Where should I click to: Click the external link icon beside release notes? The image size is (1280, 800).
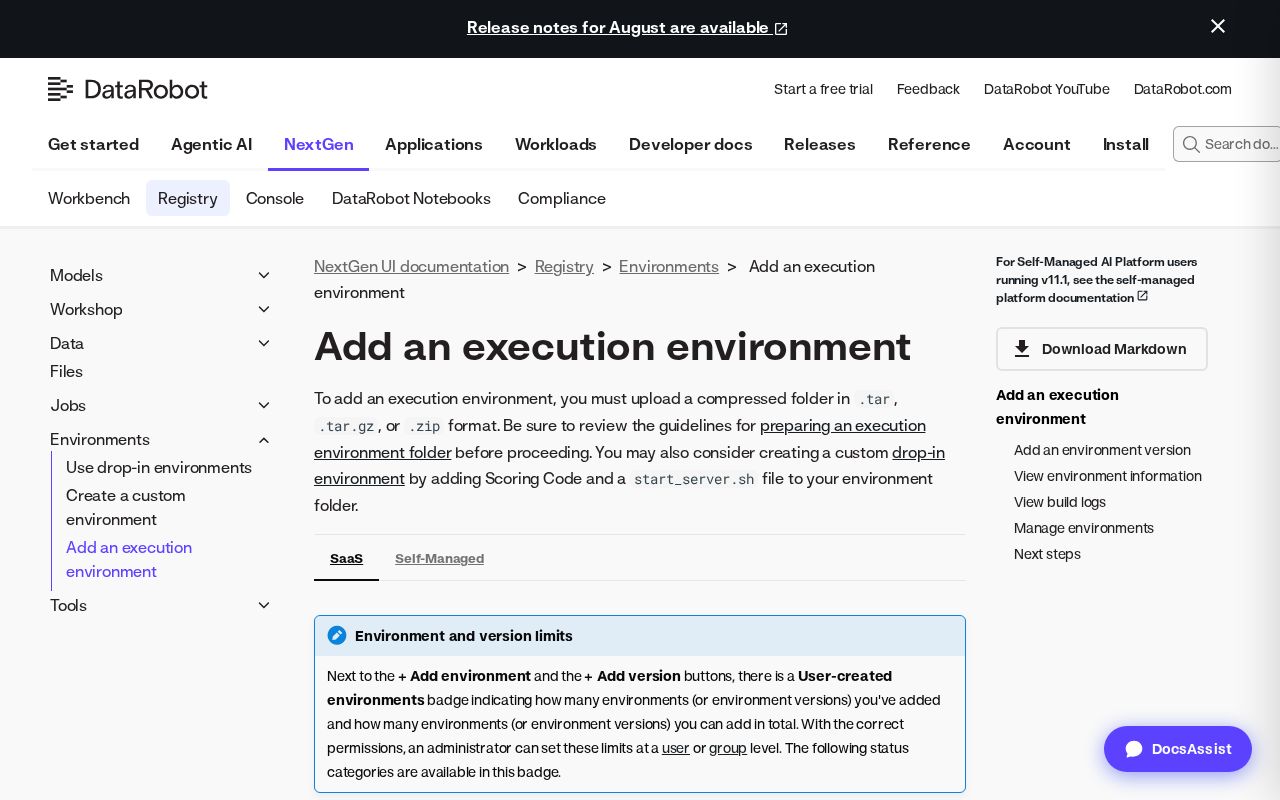(x=781, y=29)
